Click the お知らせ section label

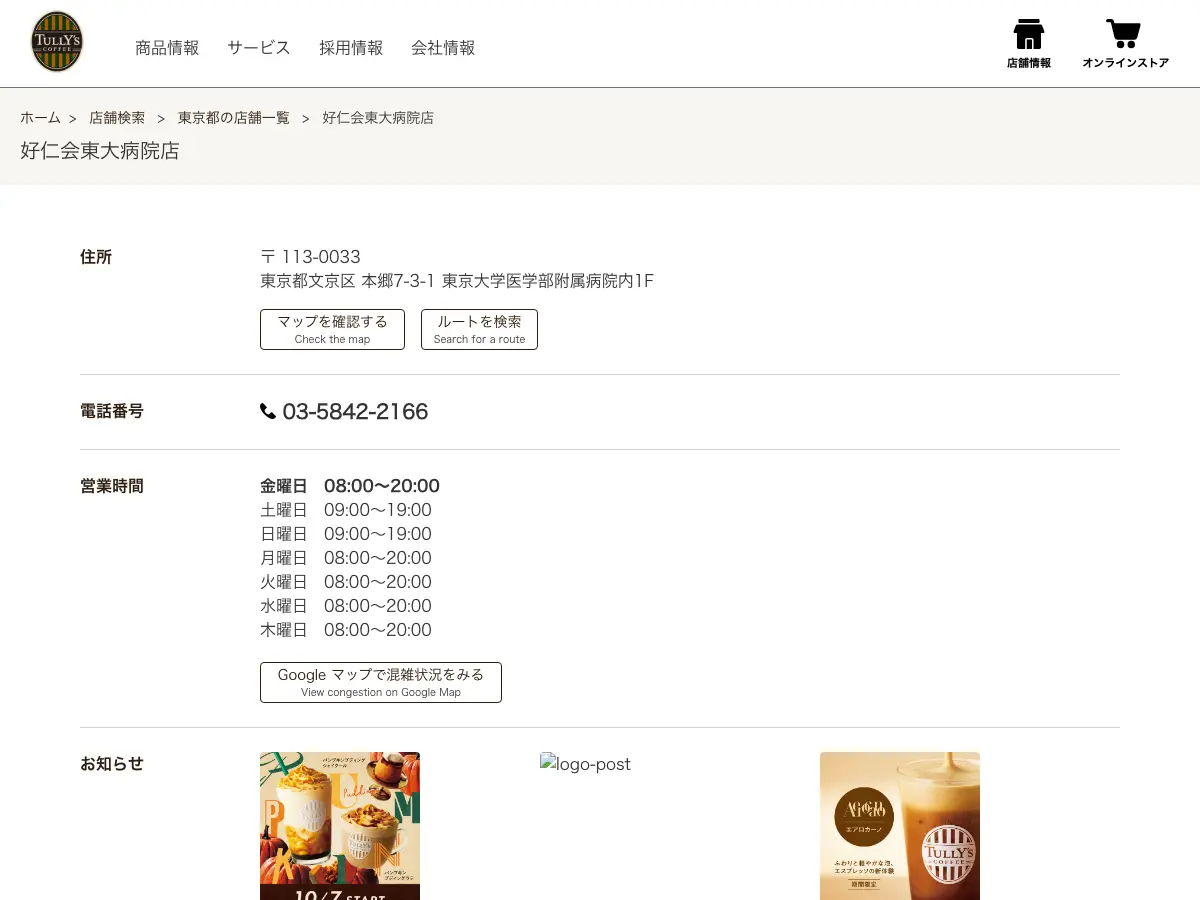[112, 764]
